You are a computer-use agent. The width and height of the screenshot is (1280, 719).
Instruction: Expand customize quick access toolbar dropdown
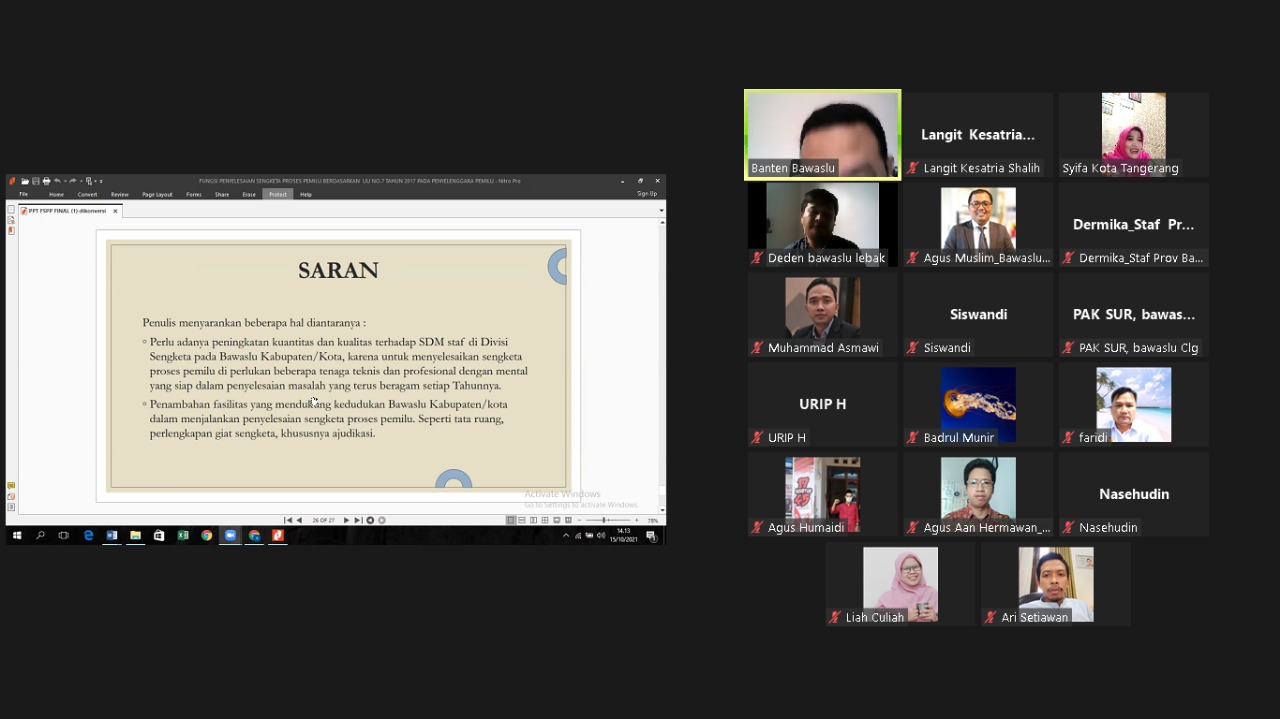[101, 181]
